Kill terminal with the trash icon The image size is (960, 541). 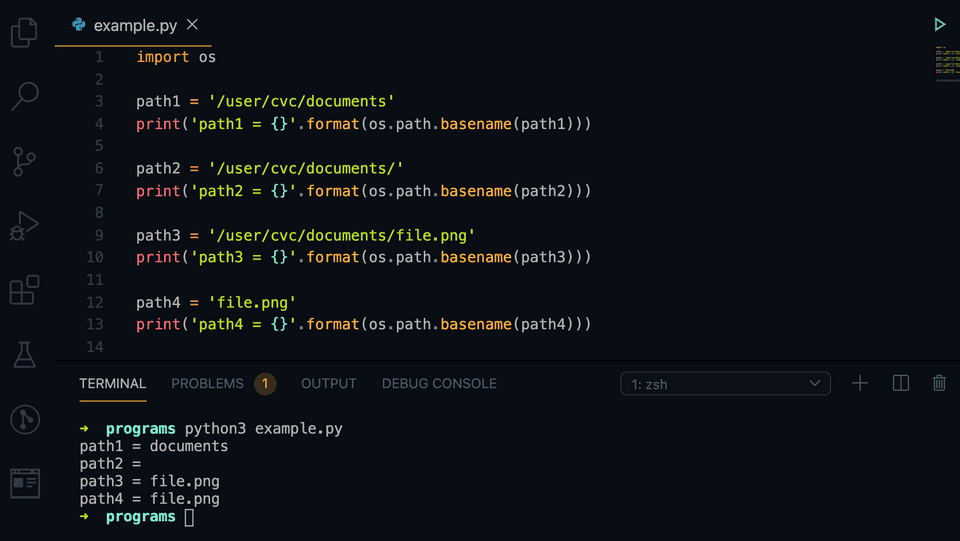pos(939,383)
